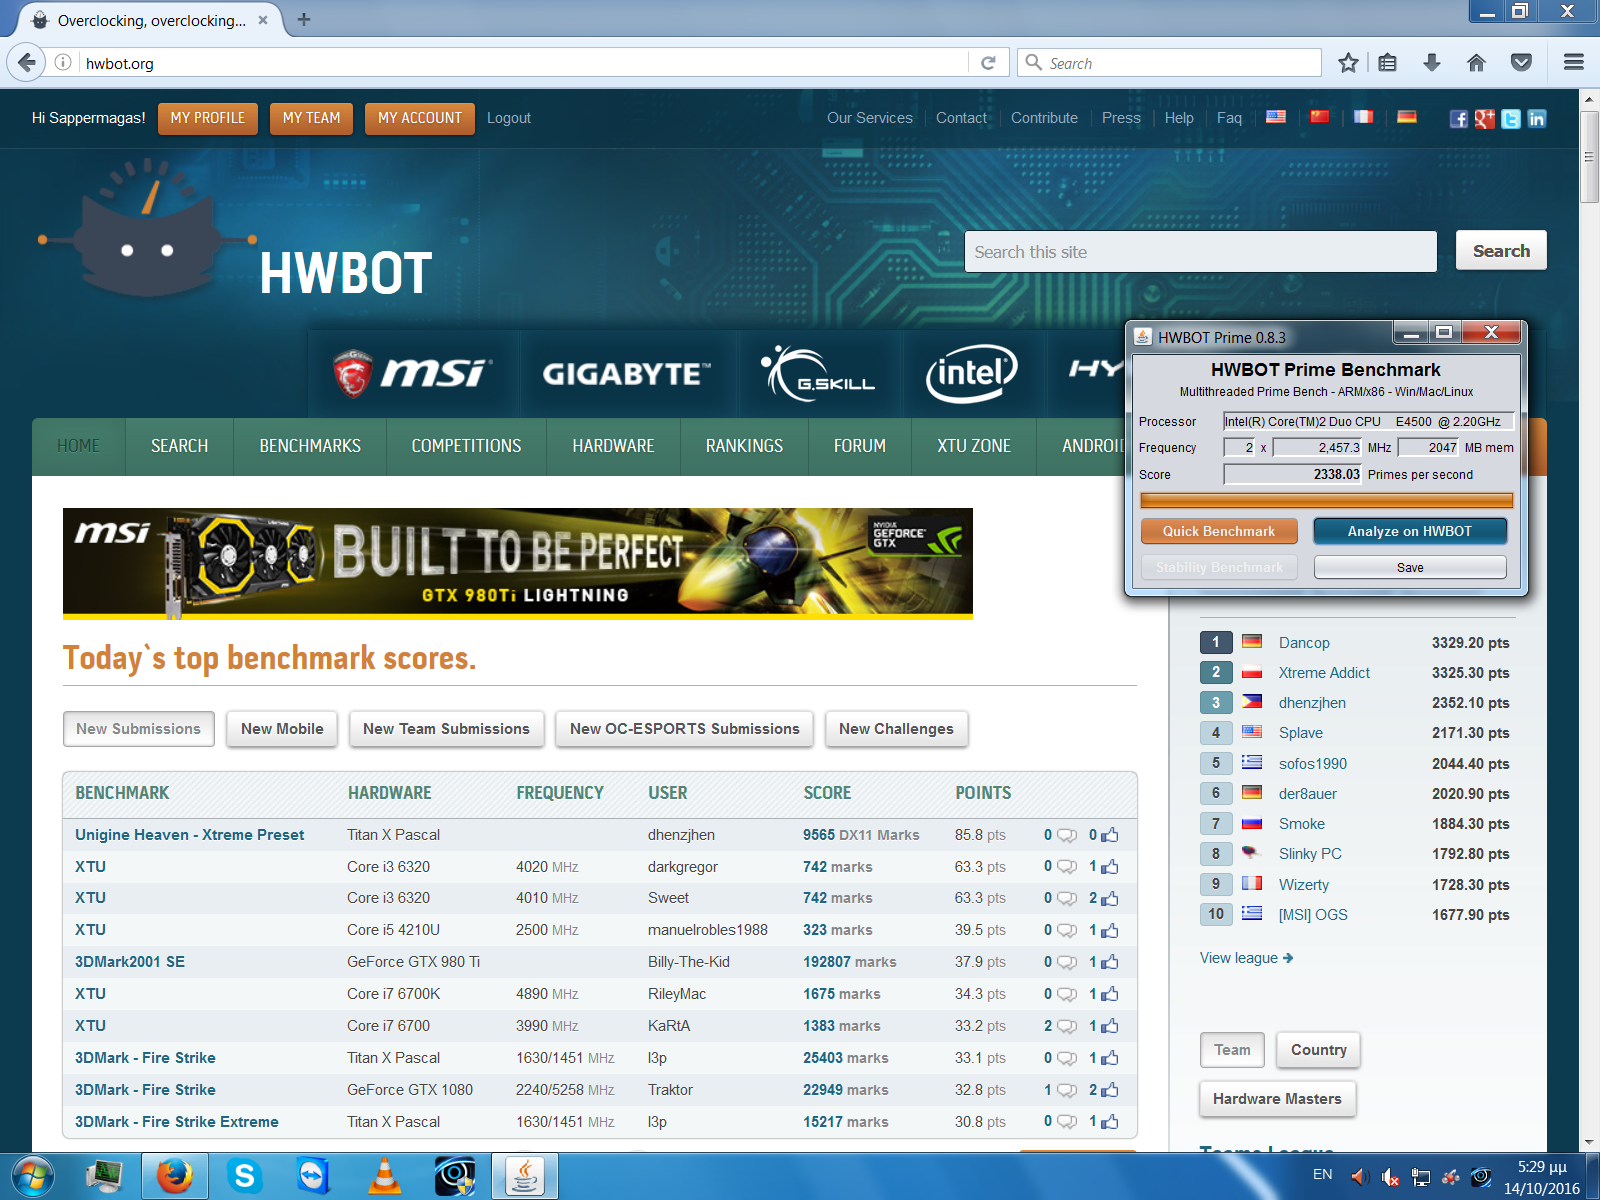Click the Hardware Masters button

click(1277, 1099)
